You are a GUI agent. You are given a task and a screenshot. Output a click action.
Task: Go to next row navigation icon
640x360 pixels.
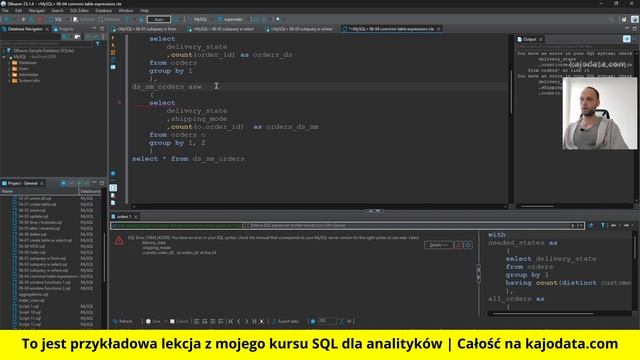point(246,322)
